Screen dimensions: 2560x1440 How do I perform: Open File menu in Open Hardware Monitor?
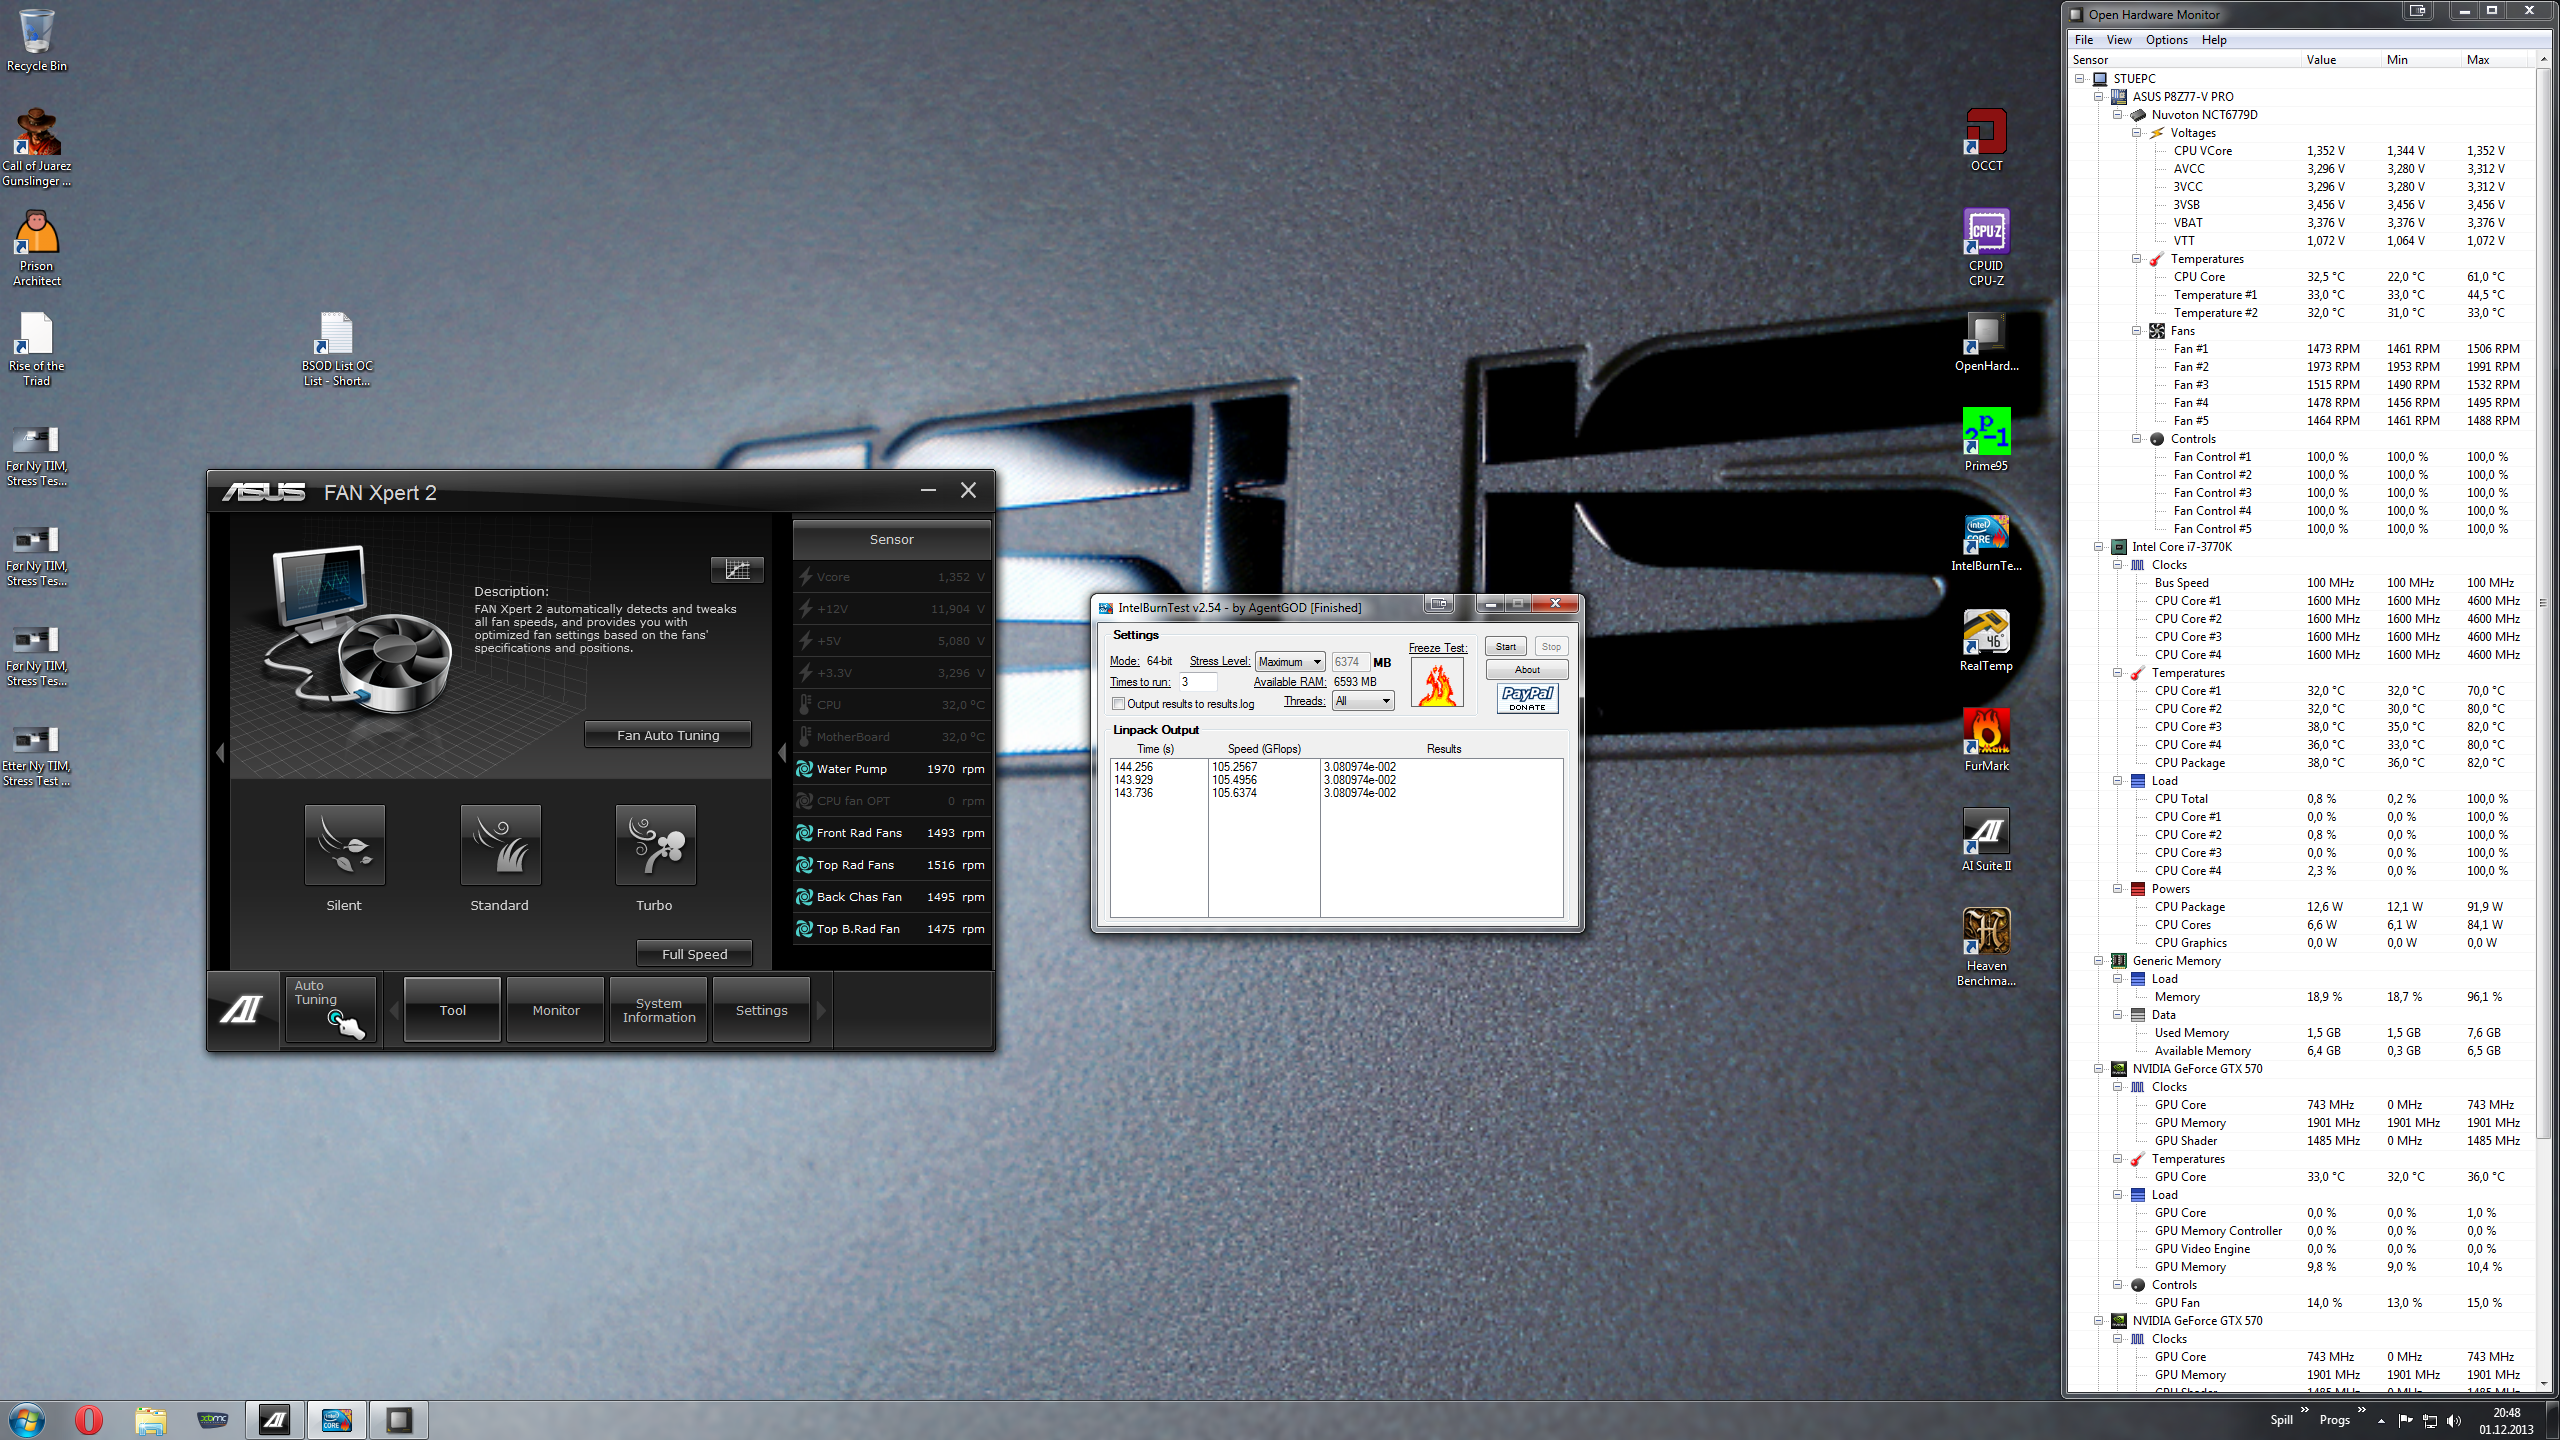coord(2084,40)
